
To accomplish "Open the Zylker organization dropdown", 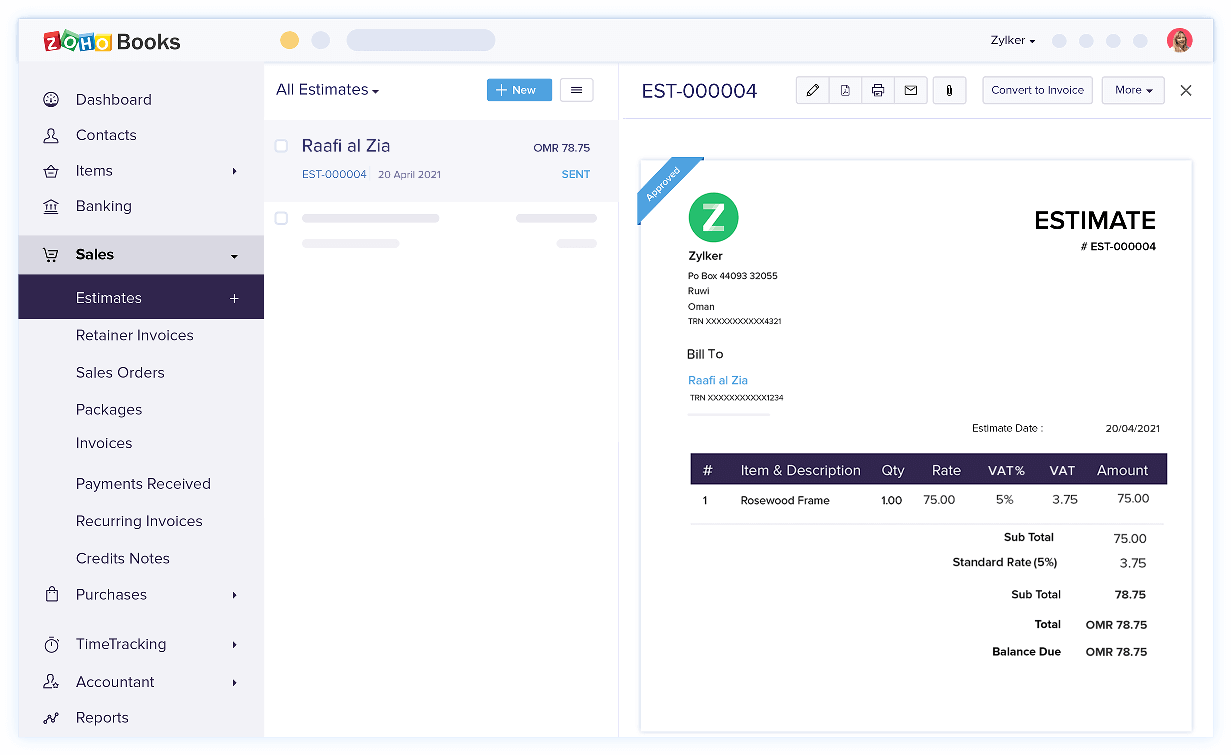I will [x=1013, y=41].
